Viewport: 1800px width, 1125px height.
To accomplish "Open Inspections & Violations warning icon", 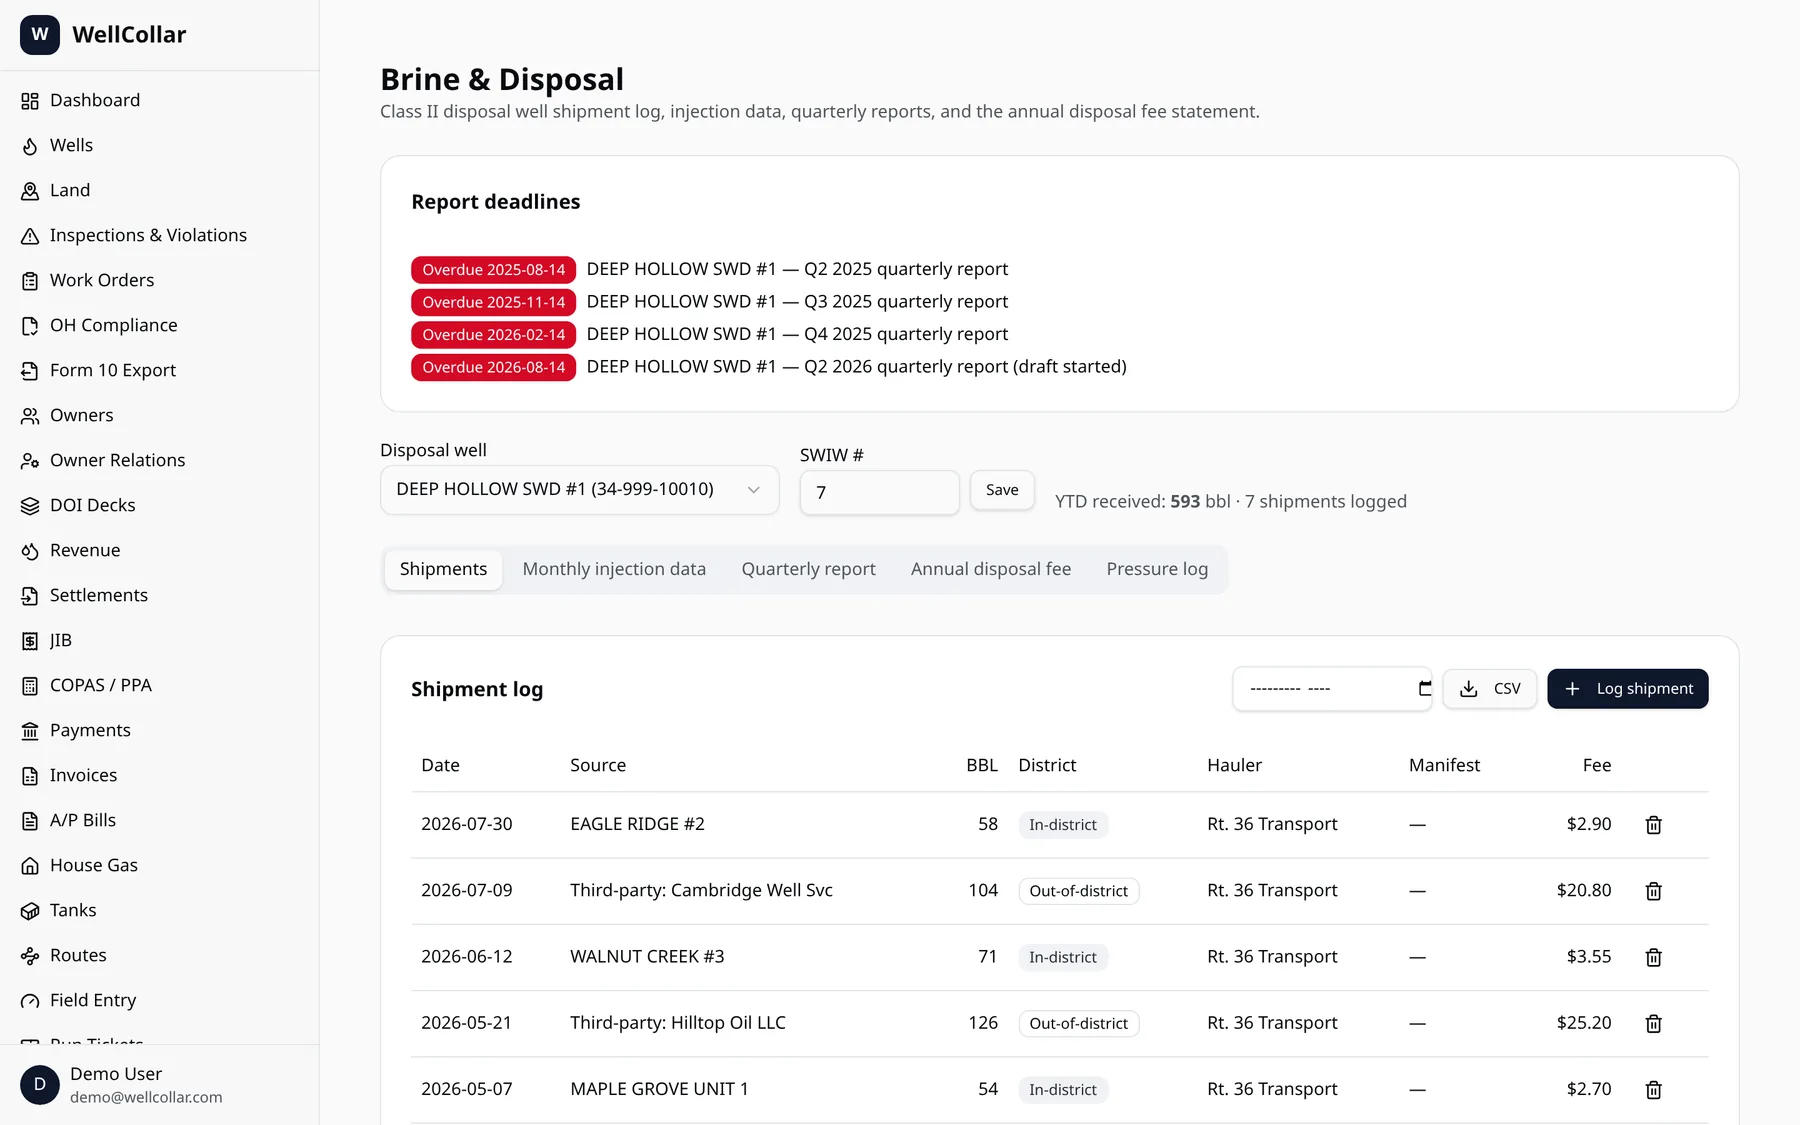I will pos(30,236).
